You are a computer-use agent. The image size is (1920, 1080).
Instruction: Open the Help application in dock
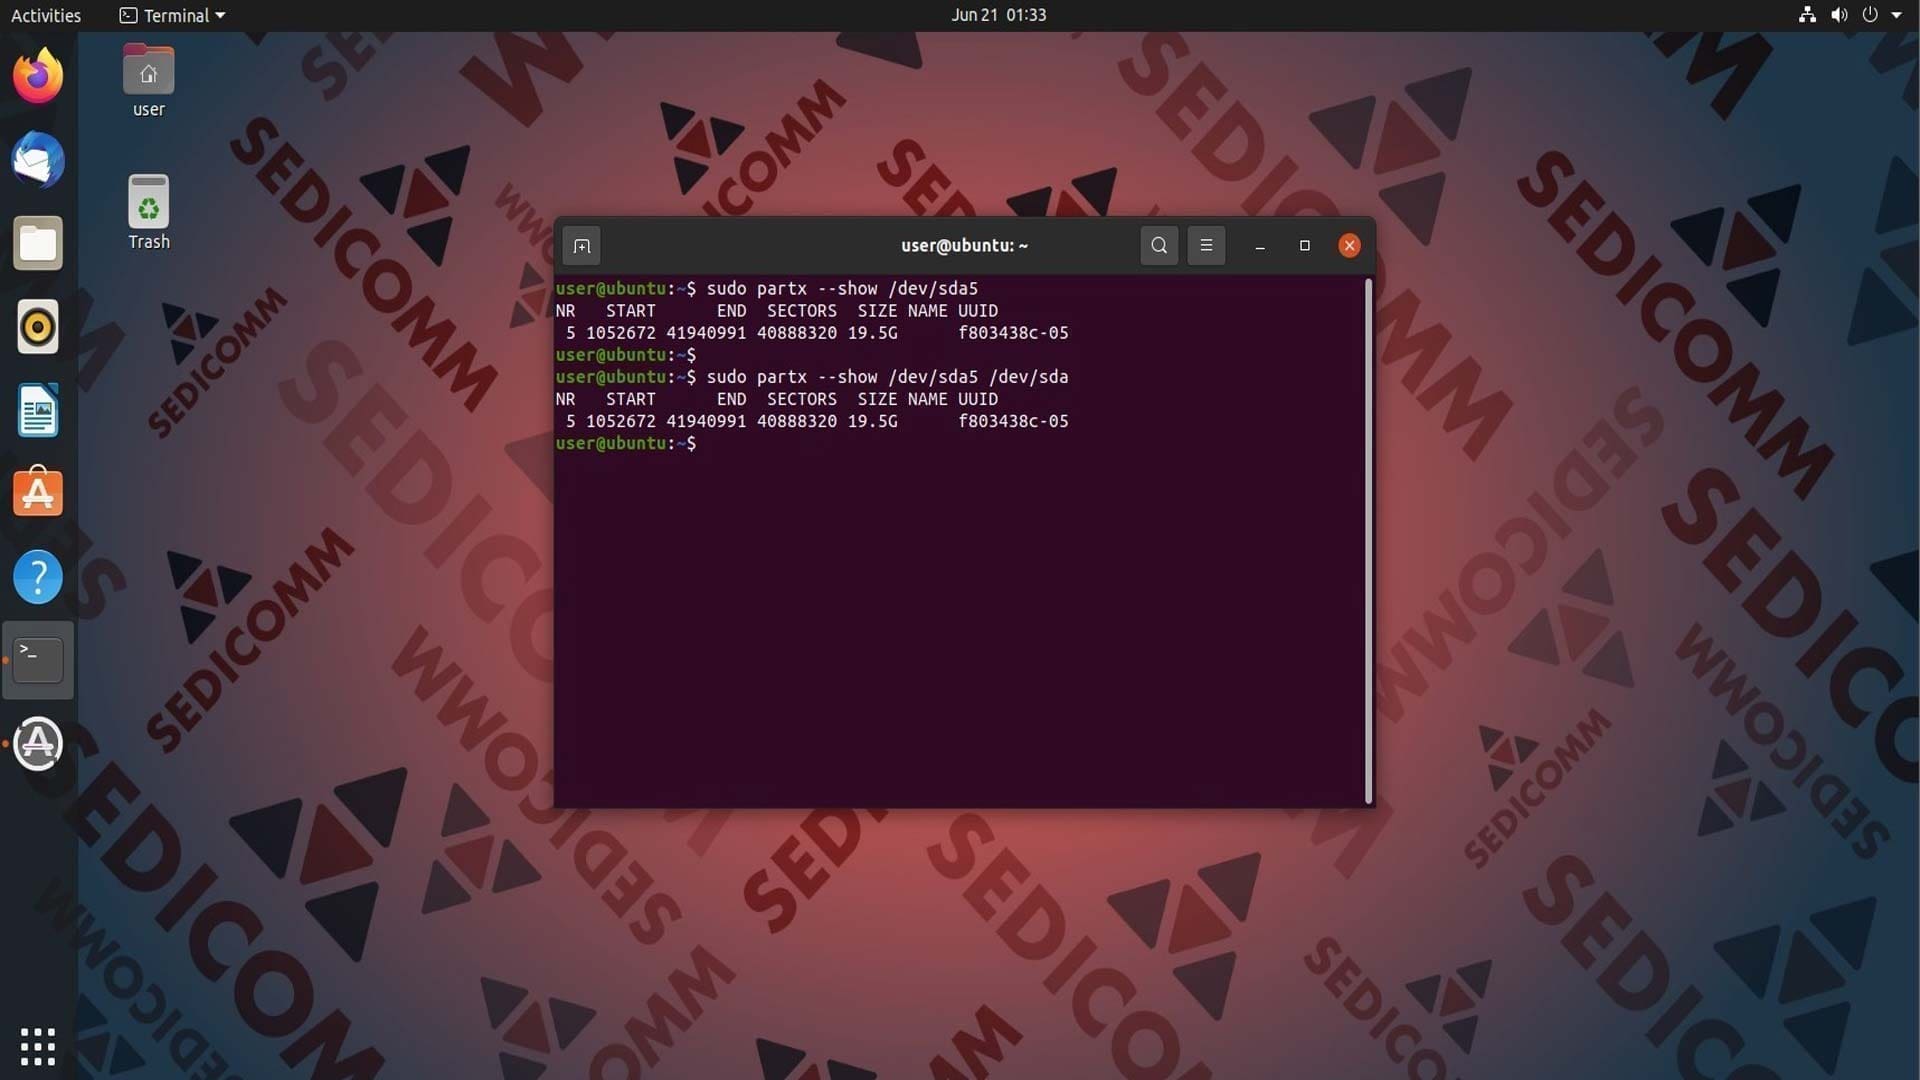pos(38,577)
